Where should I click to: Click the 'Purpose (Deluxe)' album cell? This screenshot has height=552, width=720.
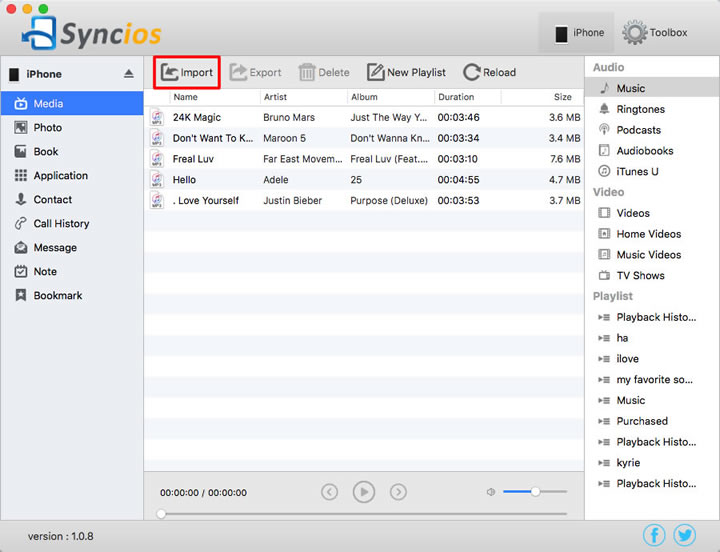(389, 200)
